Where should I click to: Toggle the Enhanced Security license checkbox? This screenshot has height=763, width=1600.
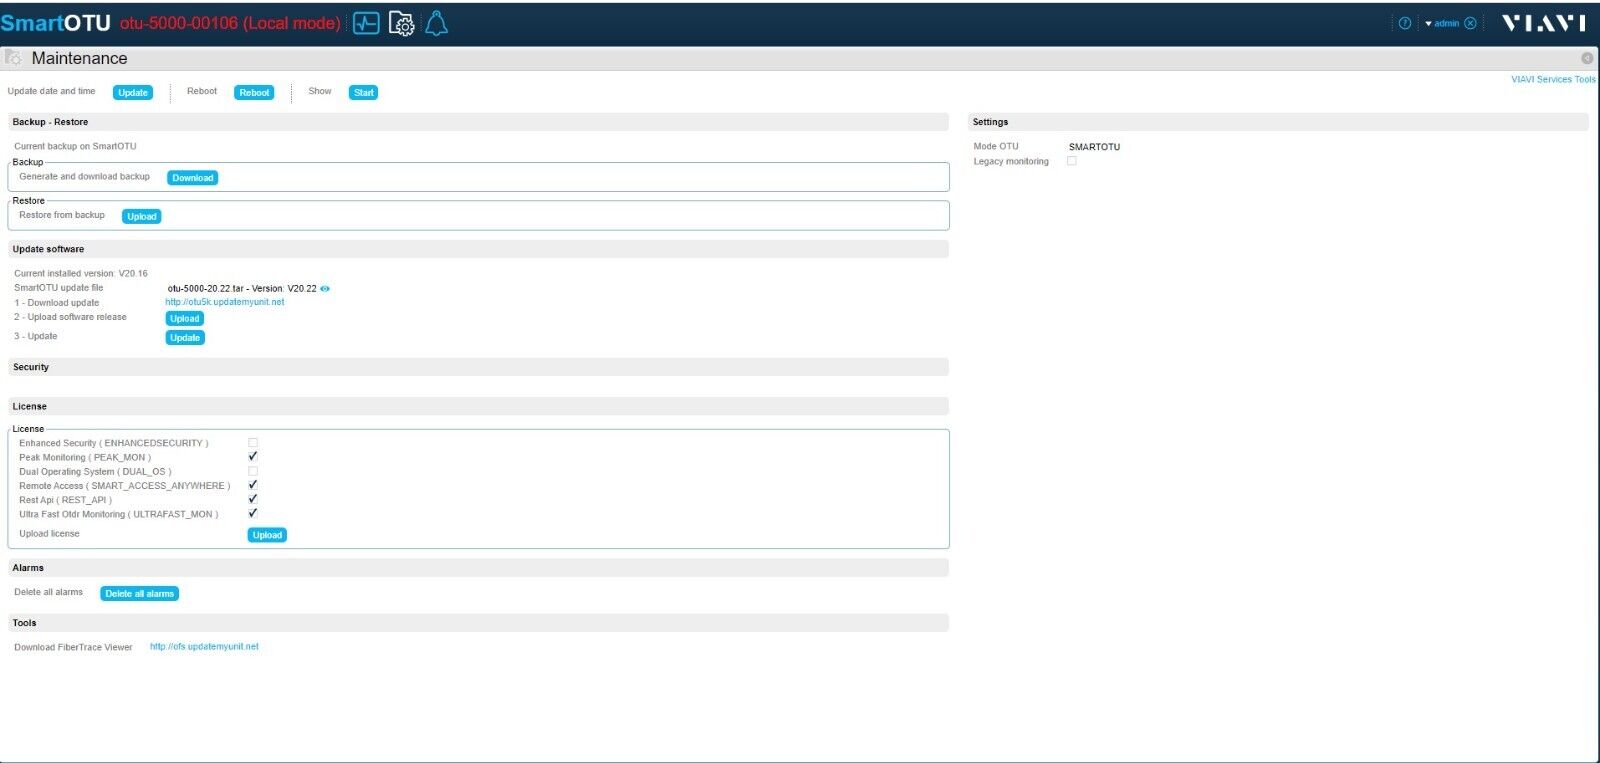pos(253,442)
